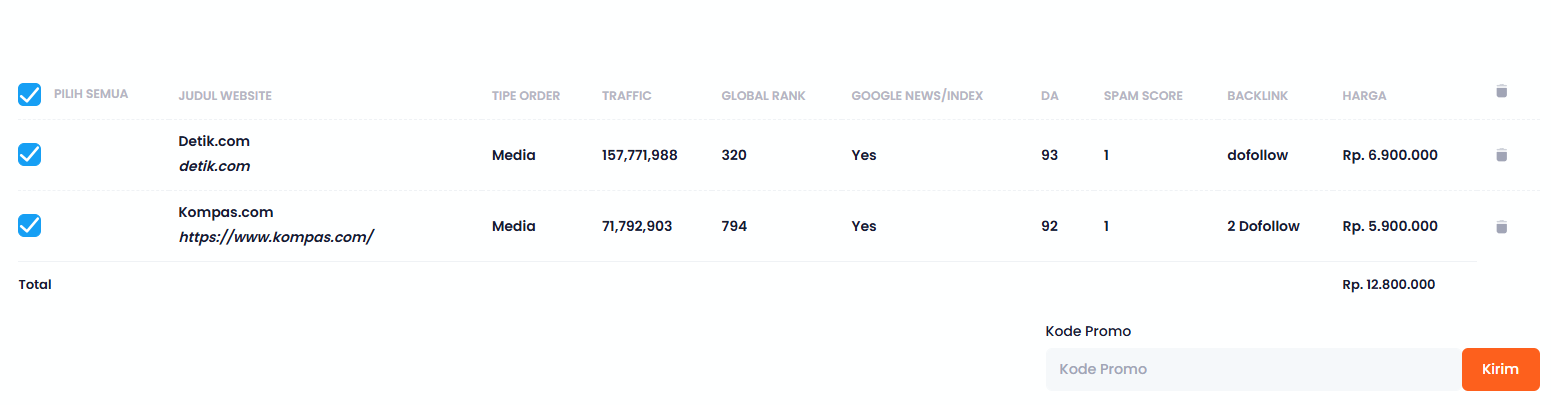The height and width of the screenshot is (405, 1551).
Task: Open the https://www.kompas.com/ link
Action: tap(276, 238)
